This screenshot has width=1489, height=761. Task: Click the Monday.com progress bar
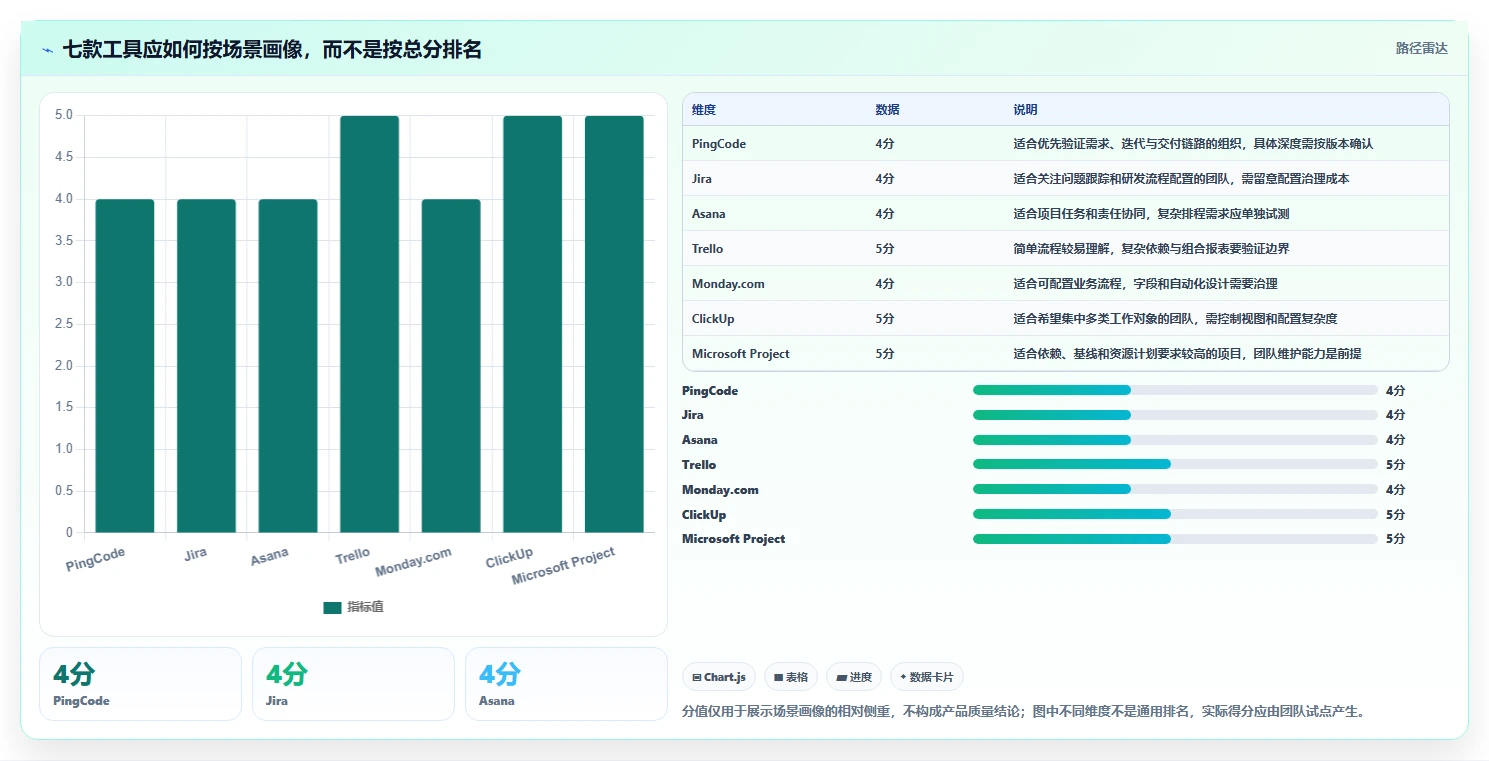click(x=1175, y=489)
